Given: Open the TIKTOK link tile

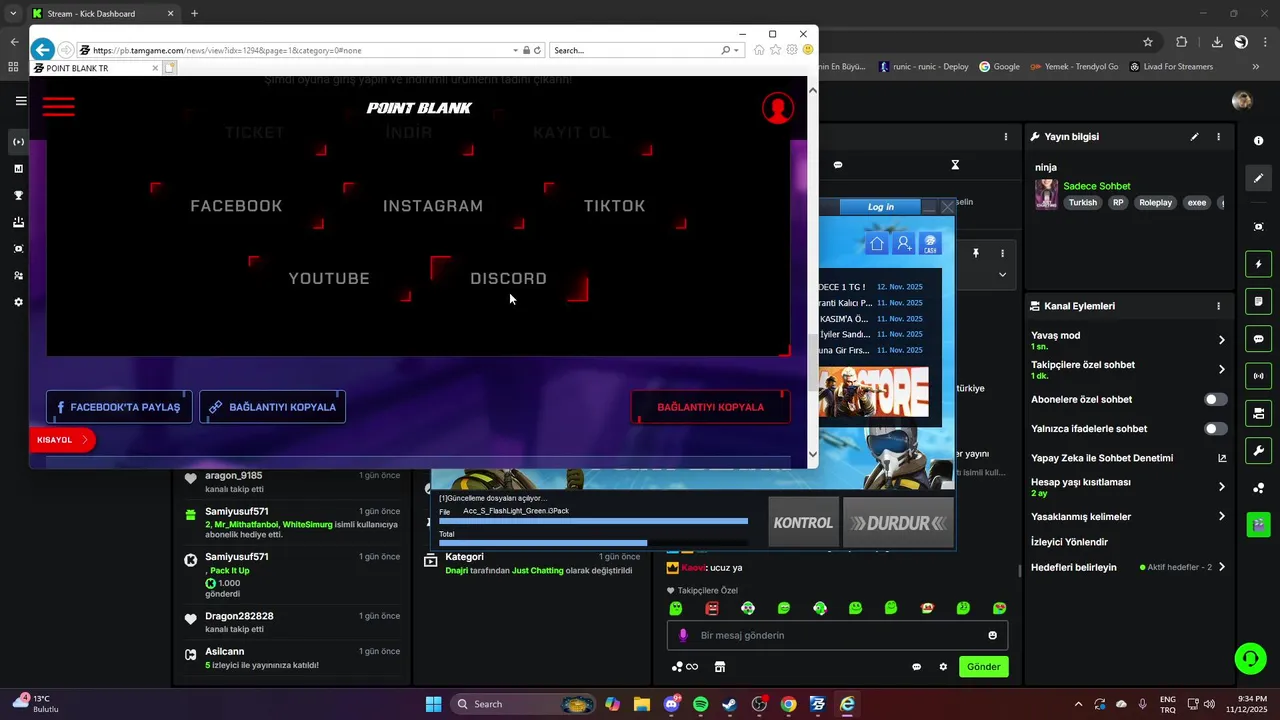Looking at the screenshot, I should [x=614, y=206].
